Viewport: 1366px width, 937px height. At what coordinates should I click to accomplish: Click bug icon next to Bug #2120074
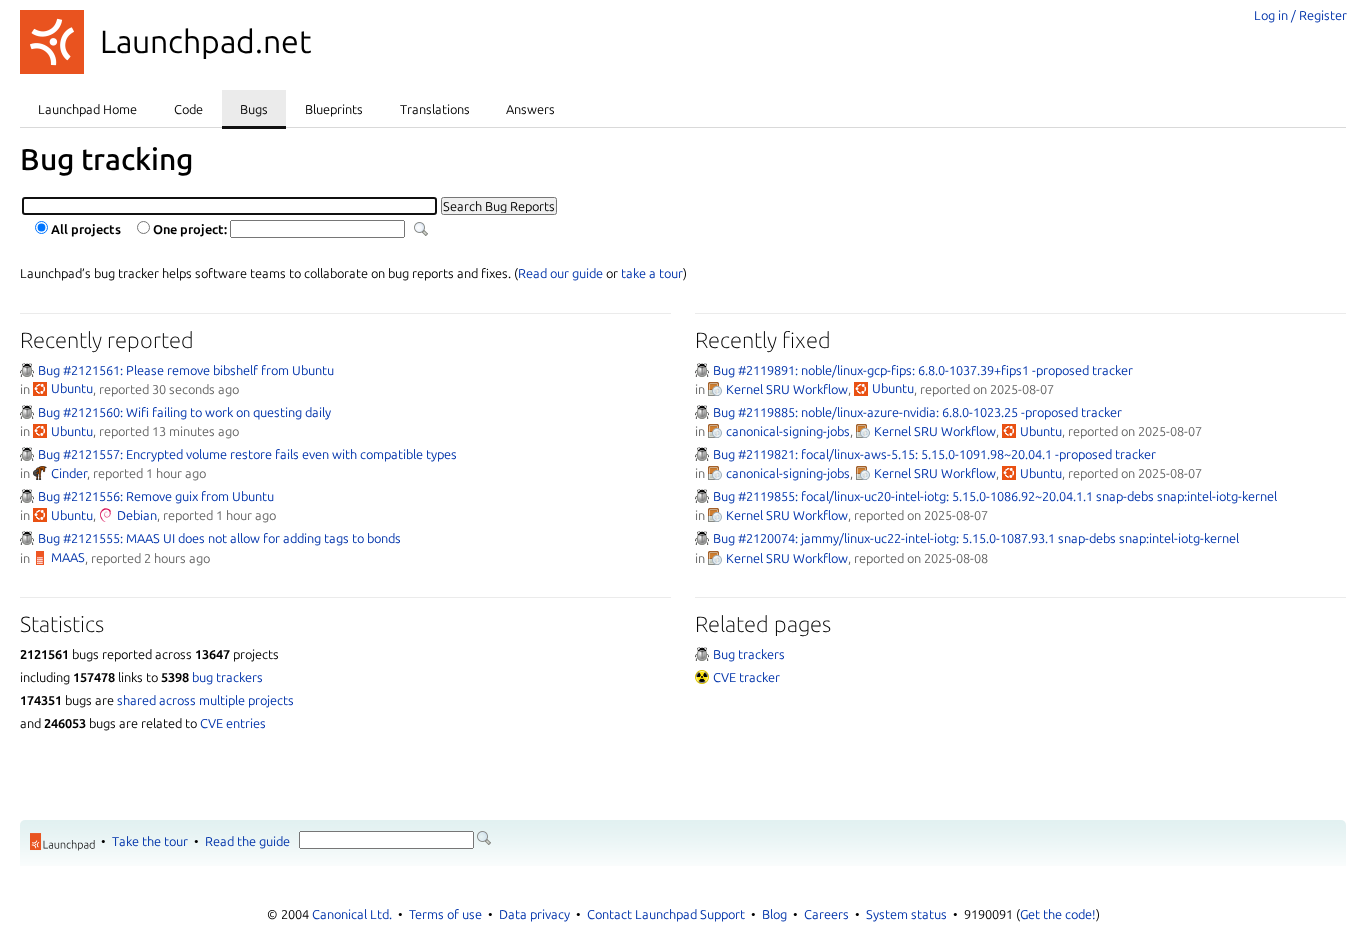tap(702, 538)
